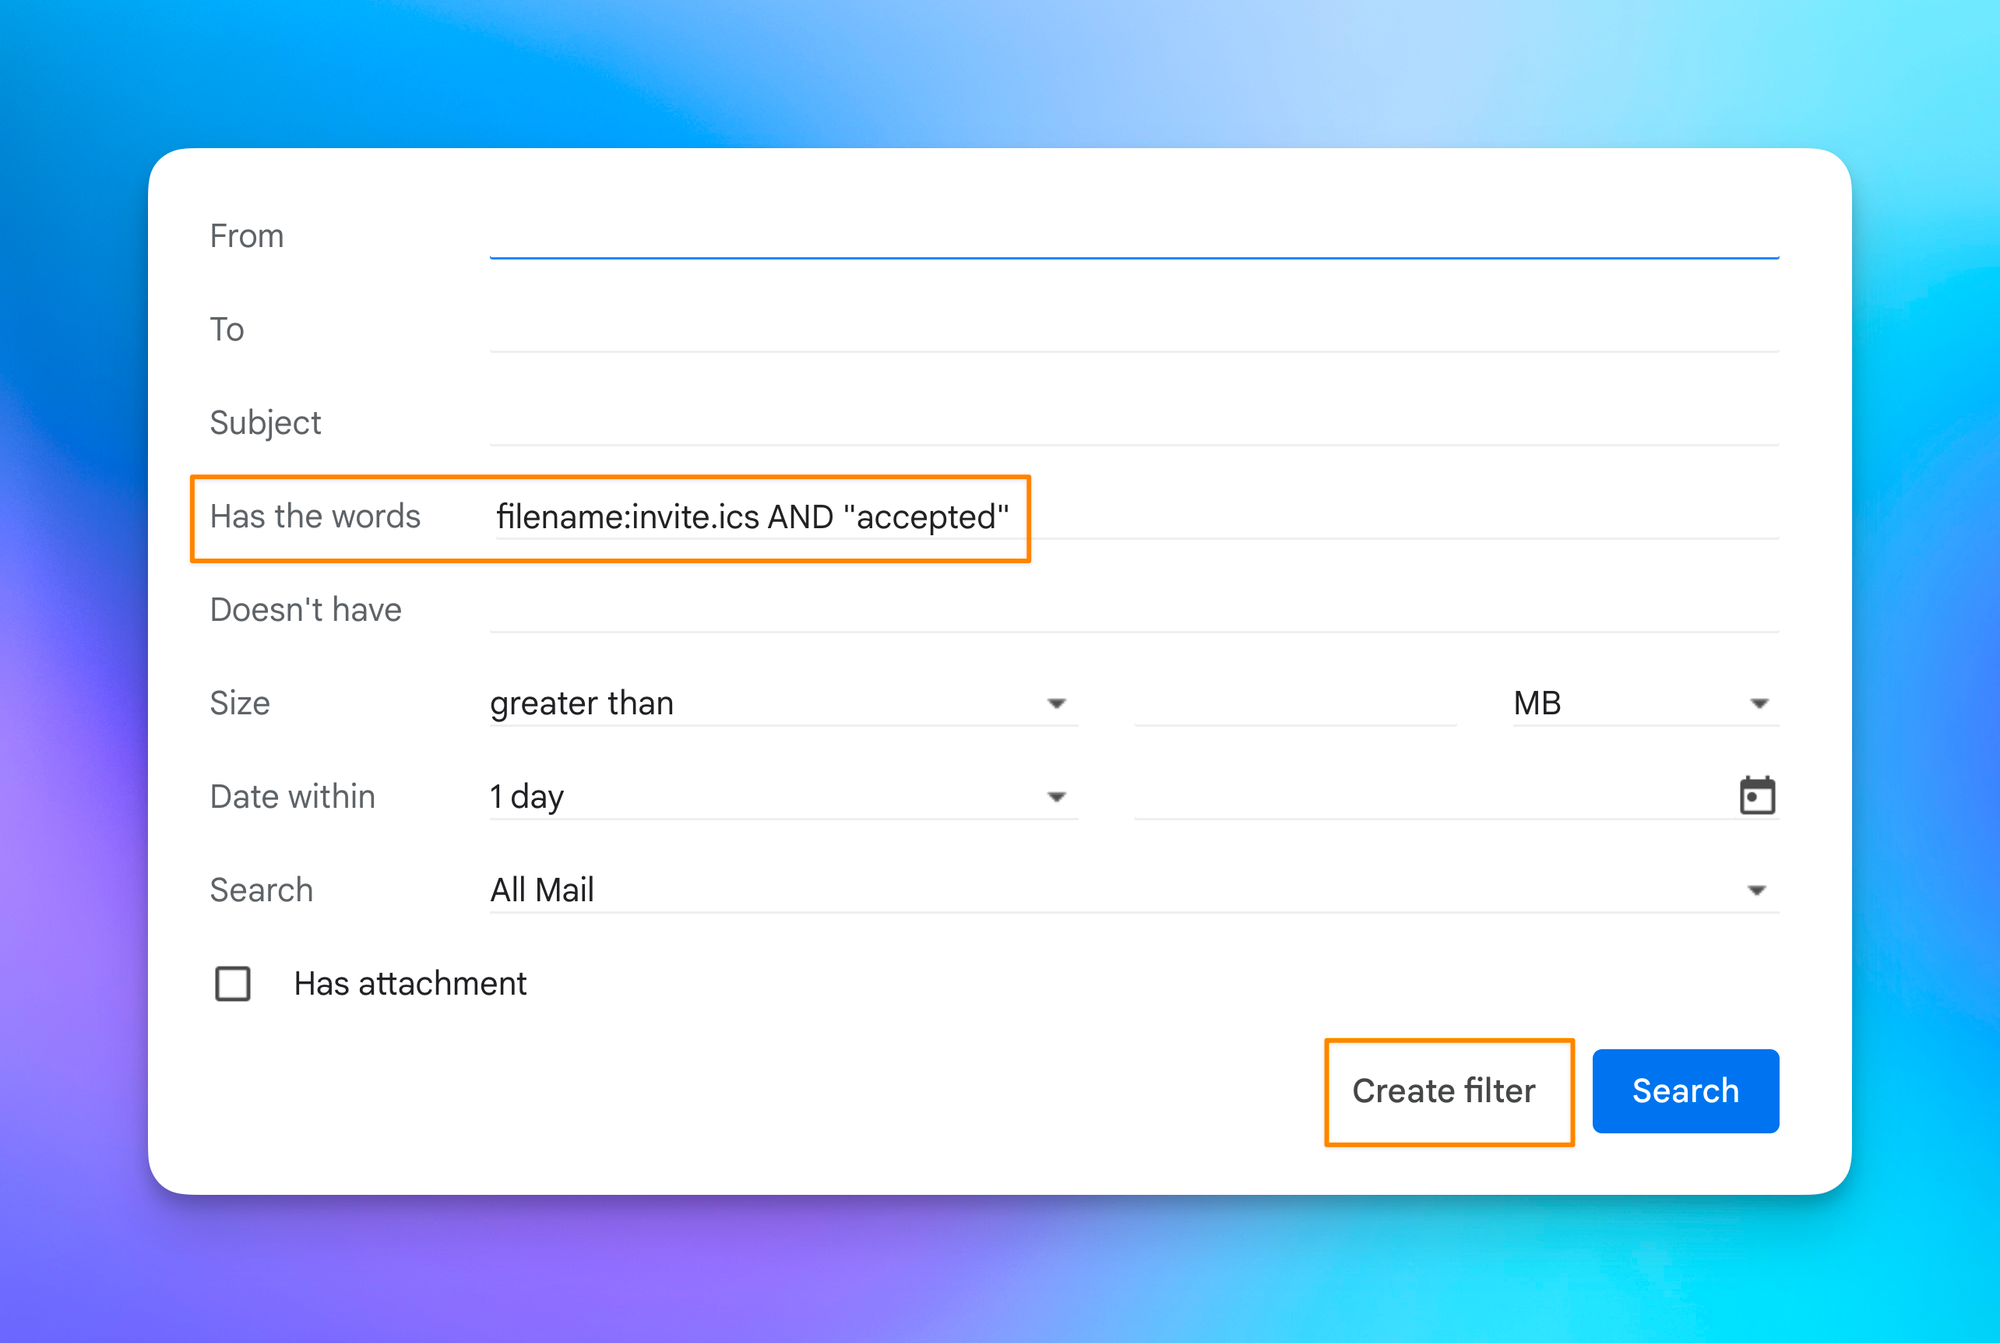2000x1343 pixels.
Task: Open the calendar date picker icon
Action: point(1756,796)
